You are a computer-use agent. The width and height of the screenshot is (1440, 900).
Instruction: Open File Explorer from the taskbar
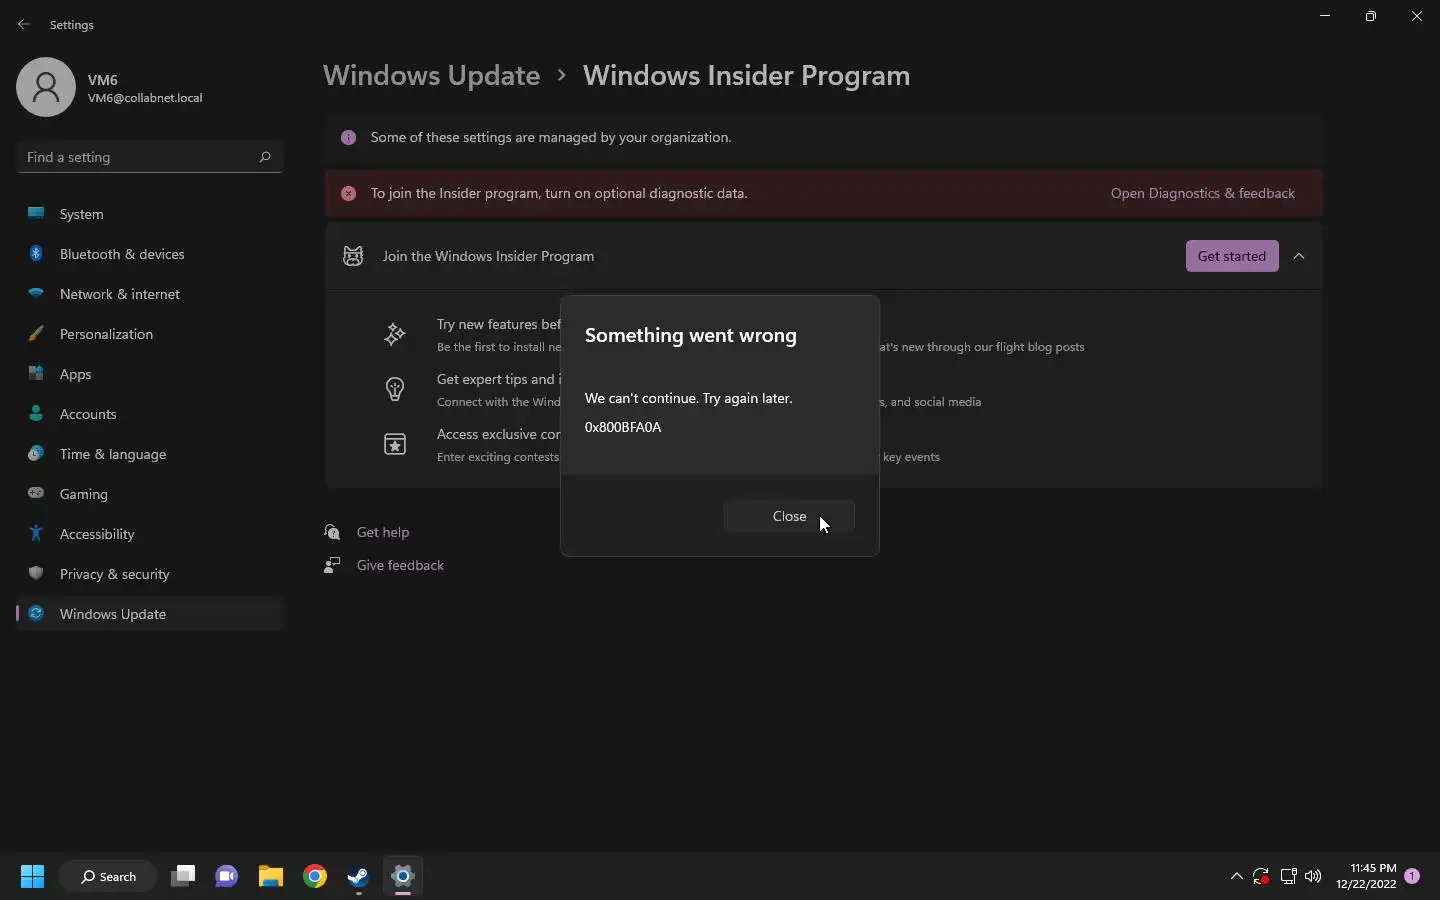pos(271,877)
